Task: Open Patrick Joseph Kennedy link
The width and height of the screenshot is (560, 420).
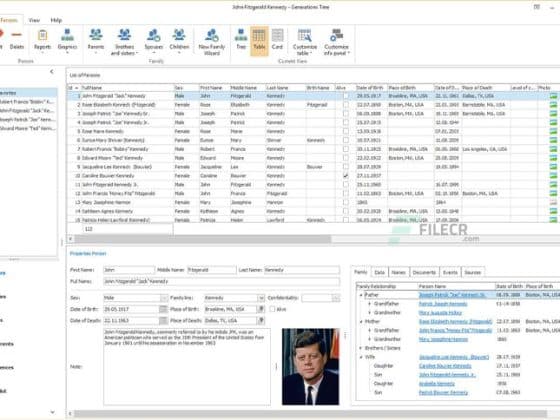Action: (x=443, y=304)
